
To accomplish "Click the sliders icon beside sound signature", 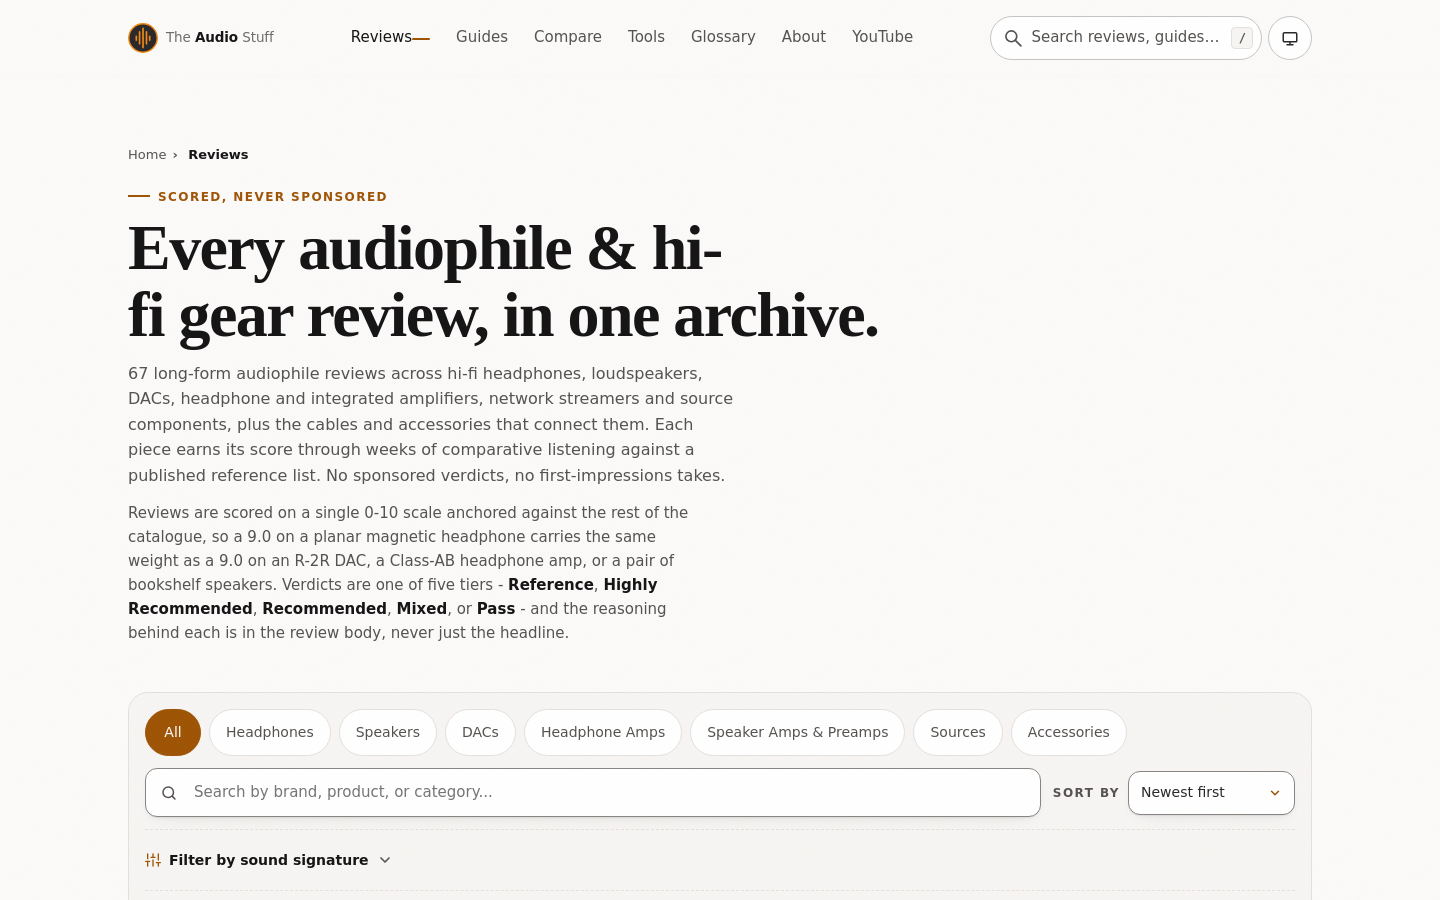I will (x=153, y=860).
